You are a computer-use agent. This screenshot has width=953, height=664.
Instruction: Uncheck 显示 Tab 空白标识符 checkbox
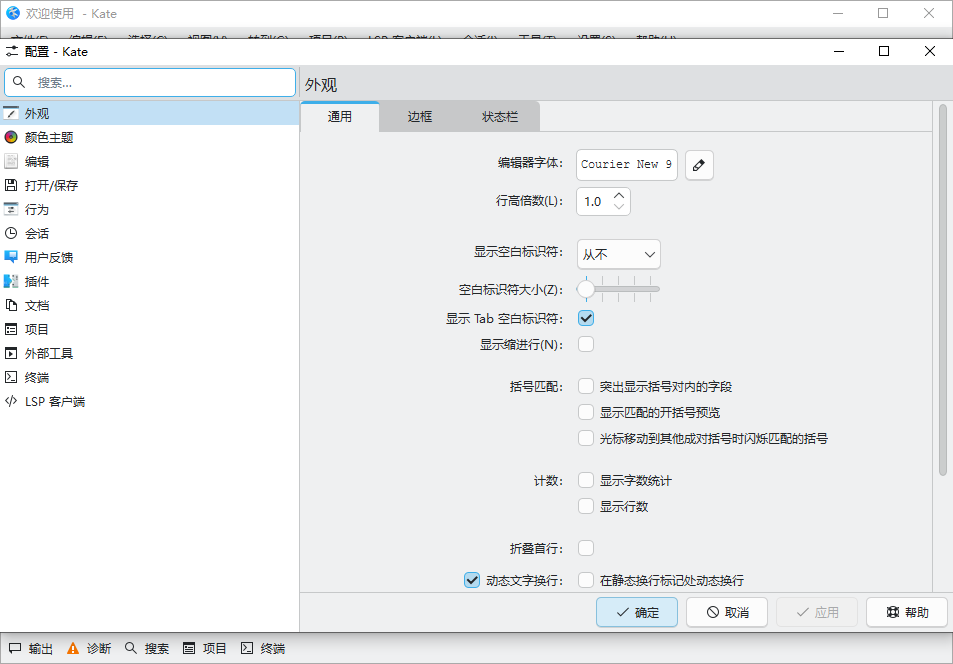click(586, 319)
